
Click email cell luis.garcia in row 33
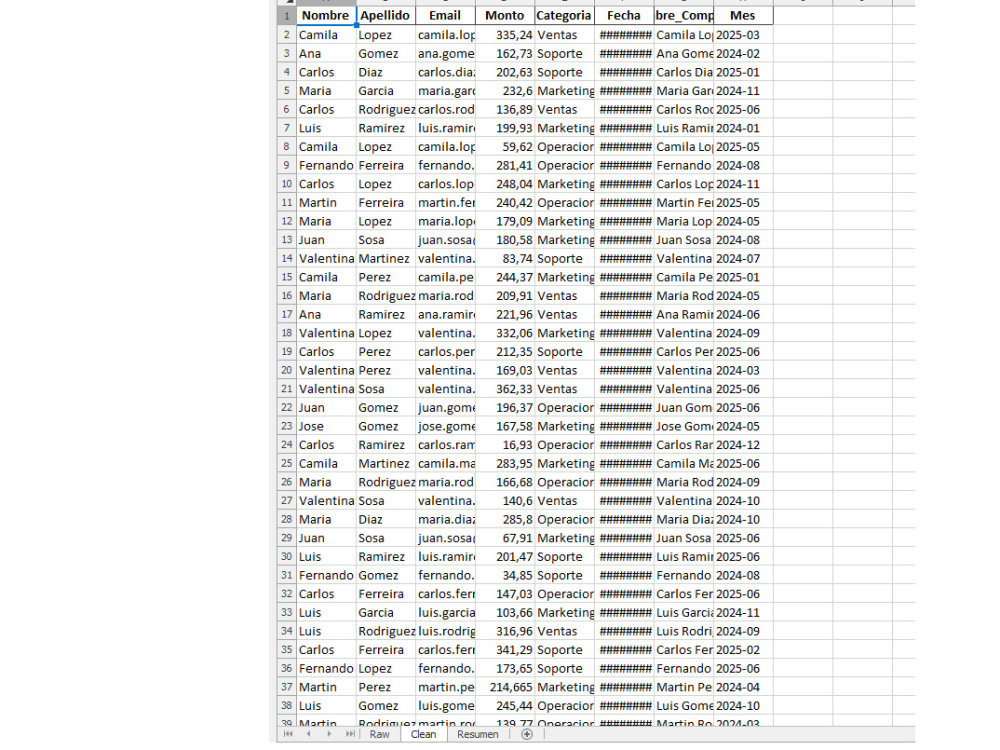[x=445, y=612]
